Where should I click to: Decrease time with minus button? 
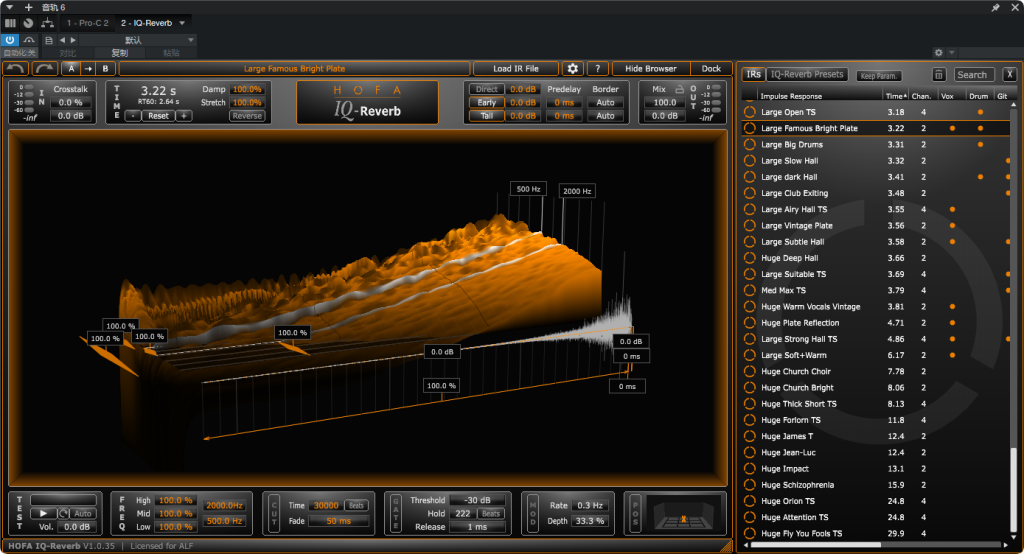coord(133,116)
